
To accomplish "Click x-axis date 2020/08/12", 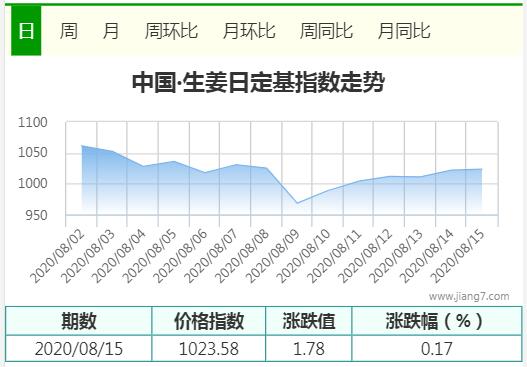I will [x=366, y=257].
